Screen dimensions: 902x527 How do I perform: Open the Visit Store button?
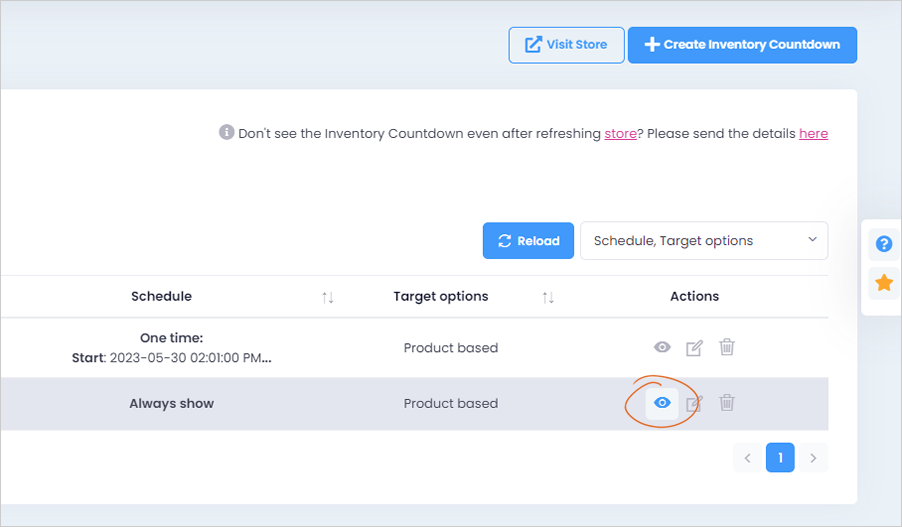(x=566, y=45)
